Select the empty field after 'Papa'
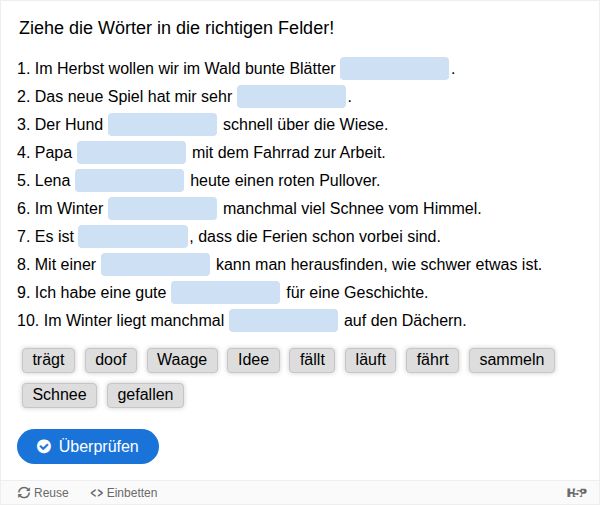This screenshot has height=505, width=600. click(x=132, y=152)
